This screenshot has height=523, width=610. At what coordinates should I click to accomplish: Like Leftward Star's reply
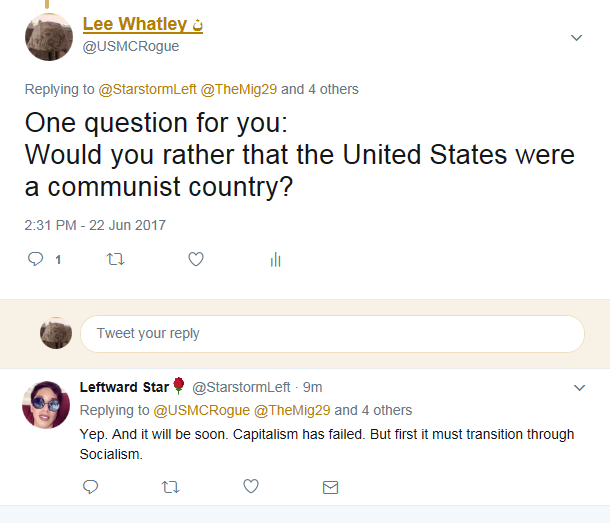(251, 486)
